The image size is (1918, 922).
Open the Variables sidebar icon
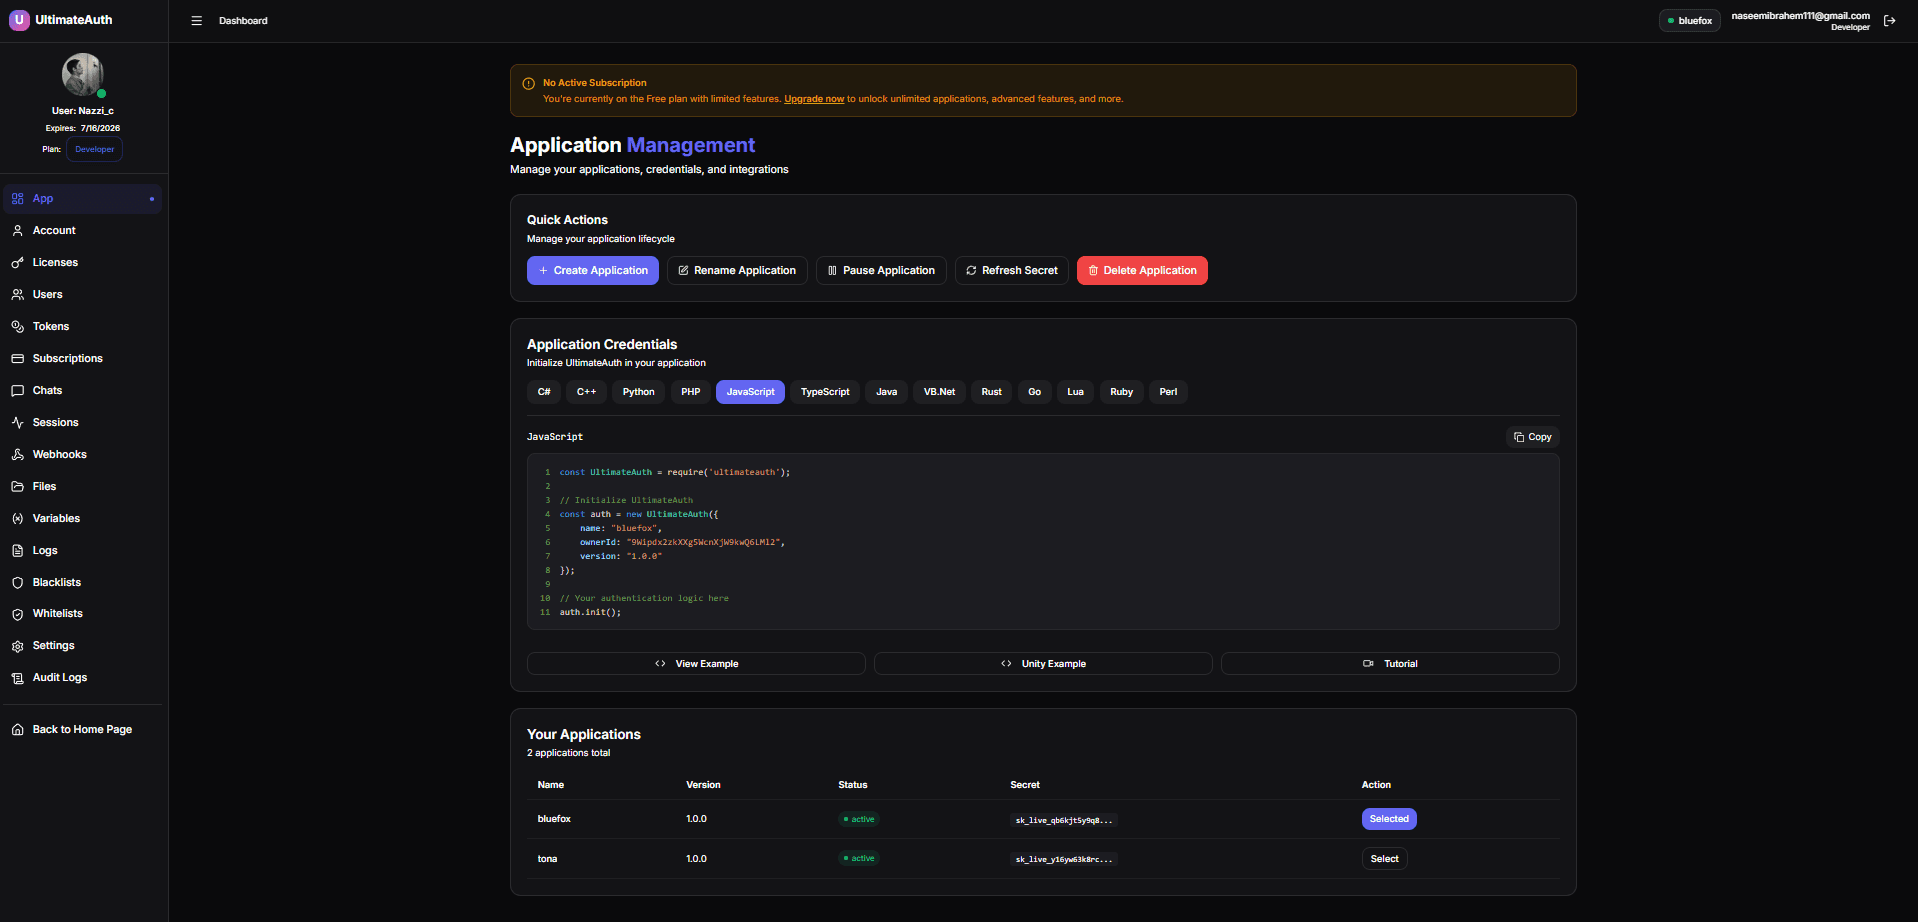(x=17, y=518)
